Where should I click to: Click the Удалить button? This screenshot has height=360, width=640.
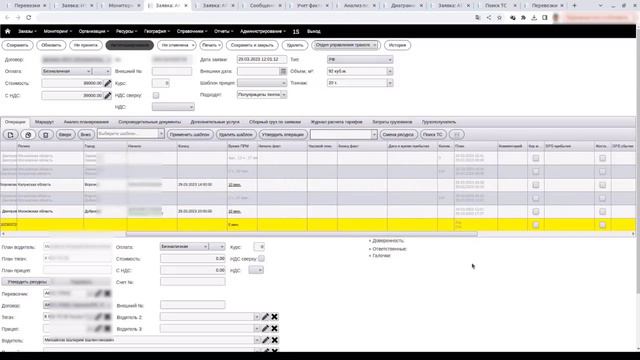[295, 45]
